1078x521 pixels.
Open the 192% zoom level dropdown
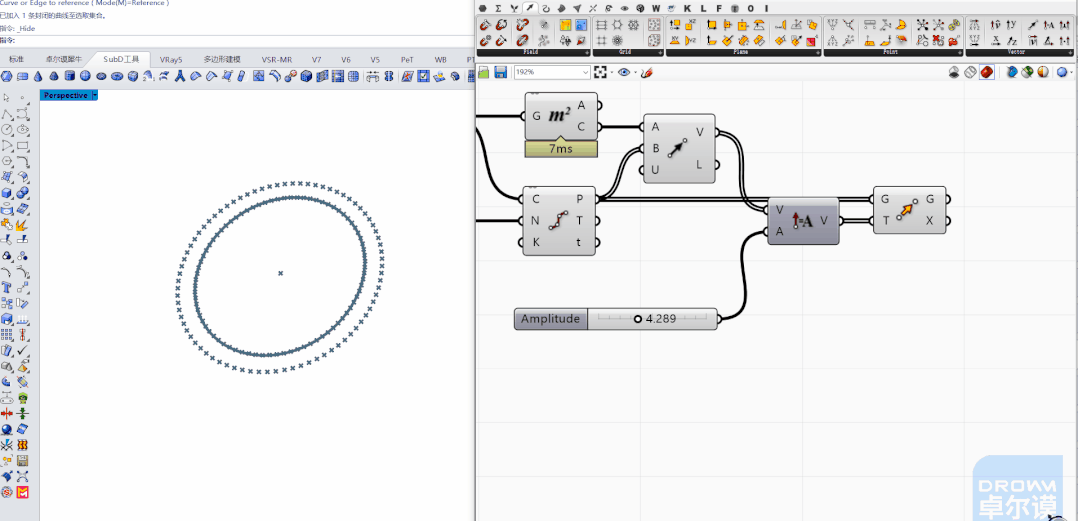coord(552,72)
